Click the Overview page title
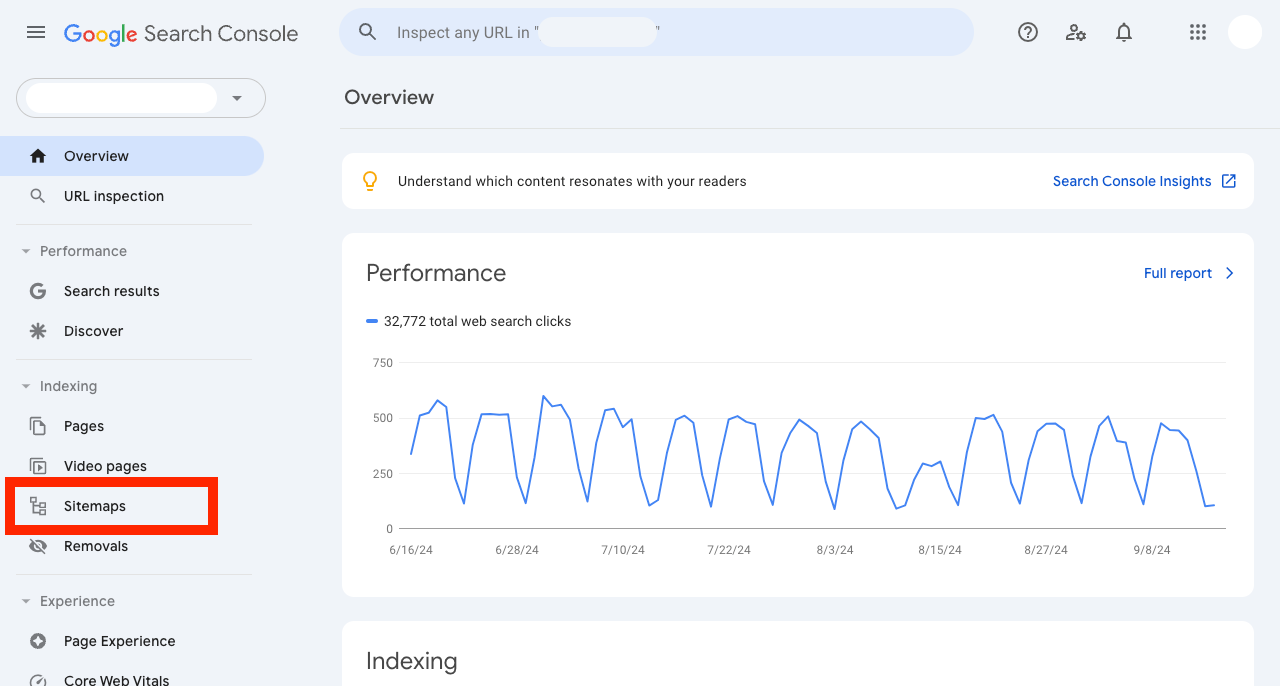 point(389,97)
